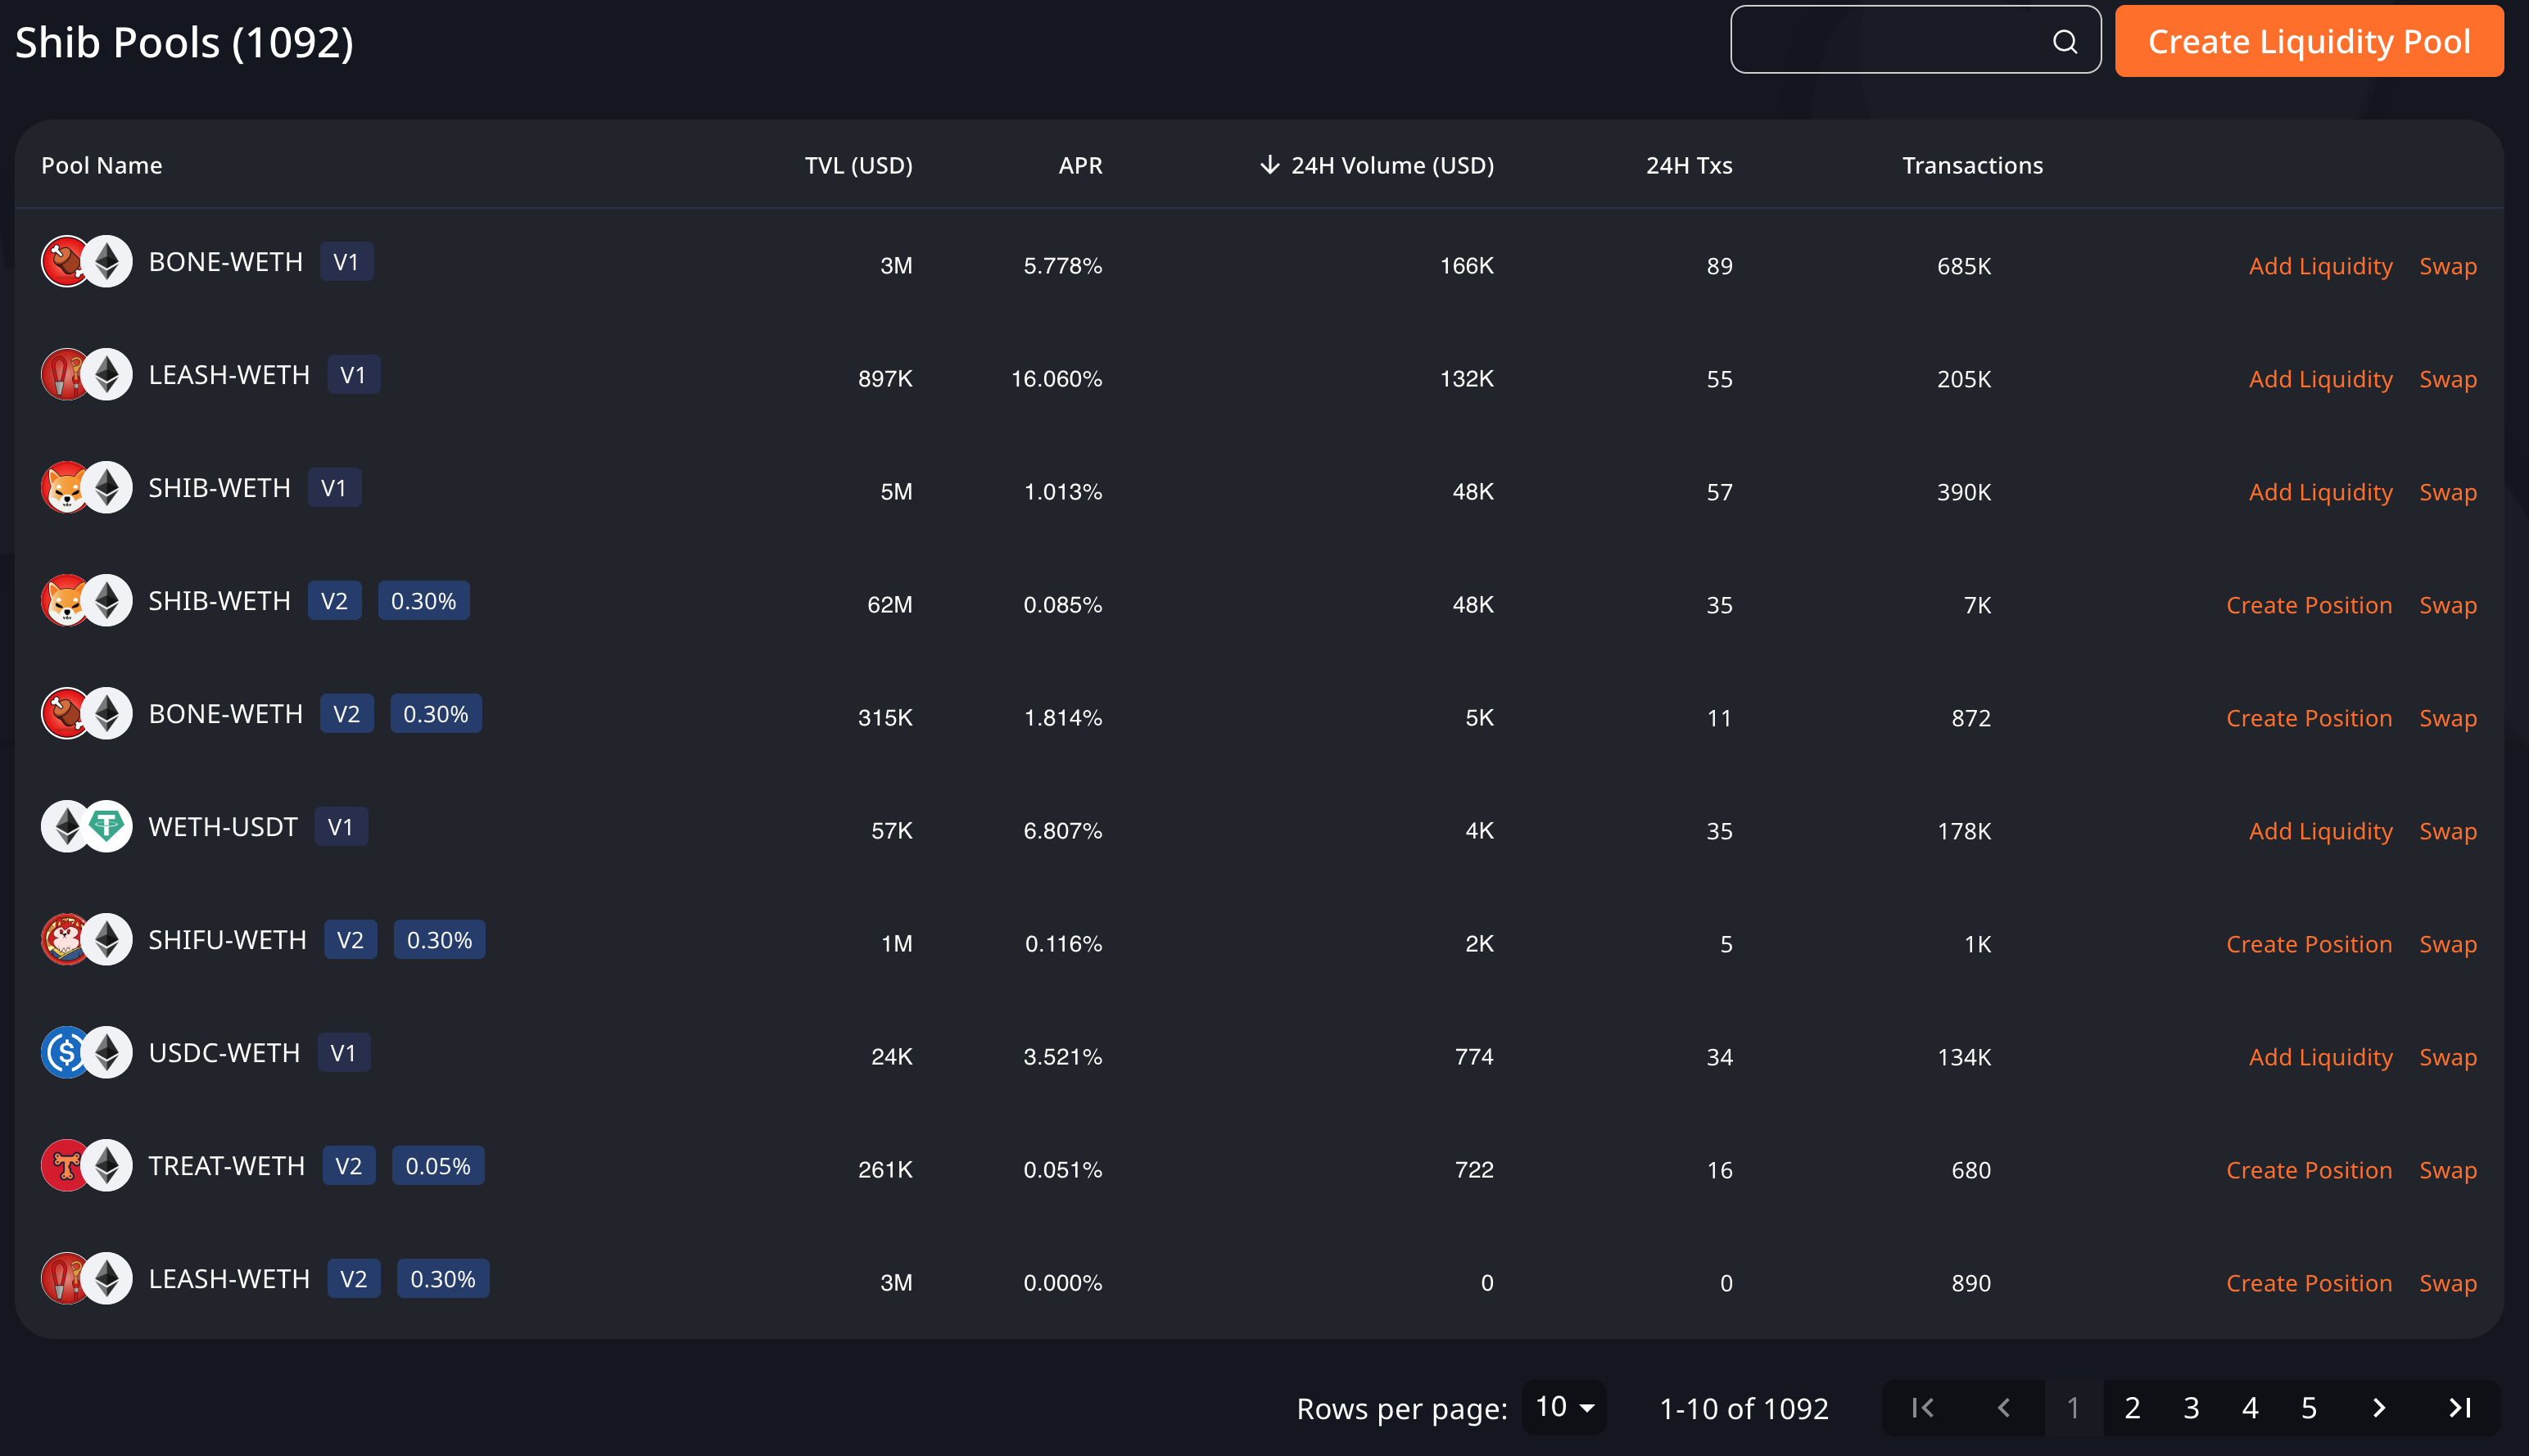Image resolution: width=2529 pixels, height=1456 pixels.
Task: Click Create Position for SHIB-WETH V2
Action: tap(2308, 605)
